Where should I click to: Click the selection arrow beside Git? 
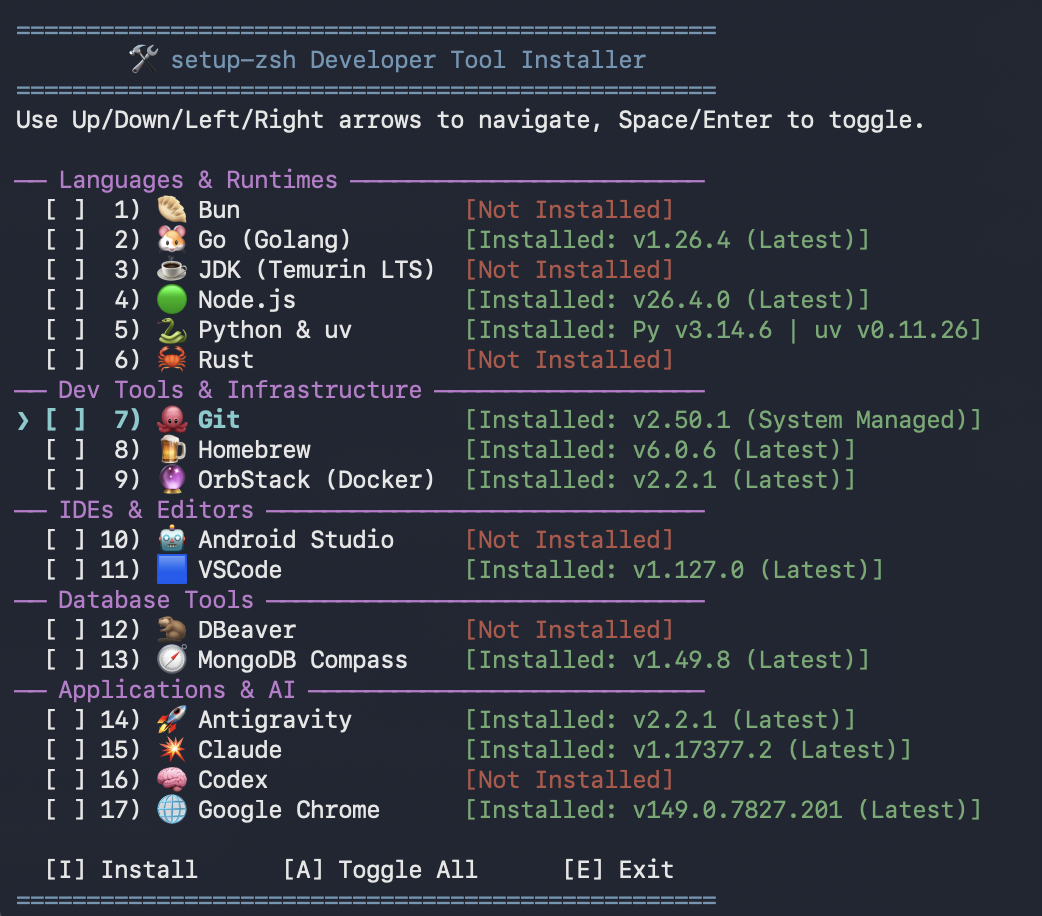coord(23,421)
